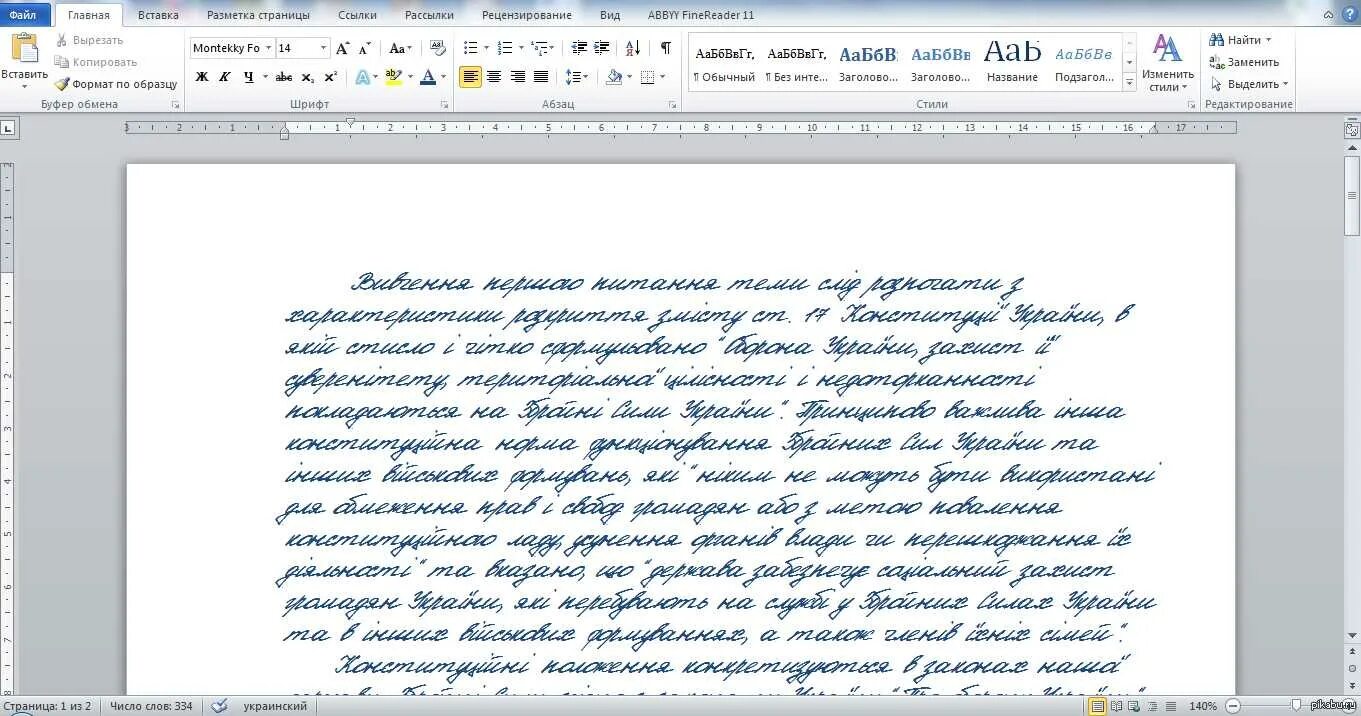Align text left
The height and width of the screenshot is (716, 1361).
tap(470, 77)
